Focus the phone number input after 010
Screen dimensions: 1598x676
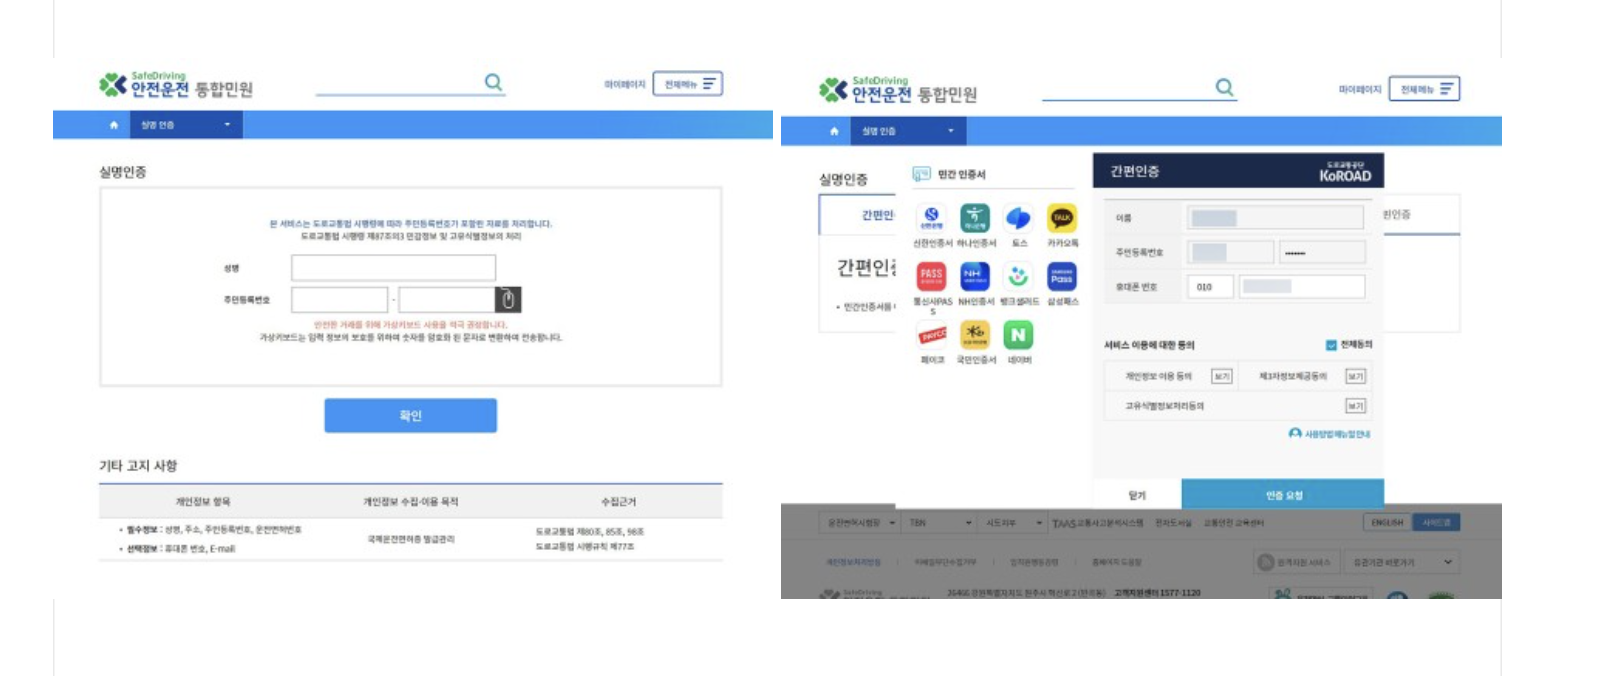[1302, 287]
